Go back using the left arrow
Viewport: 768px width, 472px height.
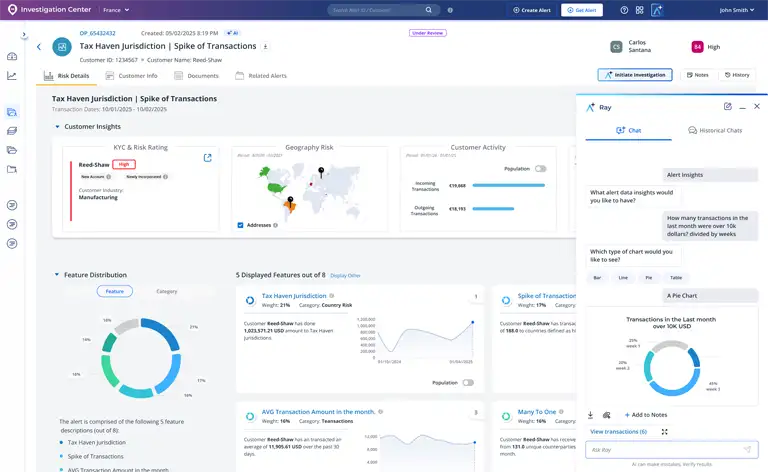[39, 47]
